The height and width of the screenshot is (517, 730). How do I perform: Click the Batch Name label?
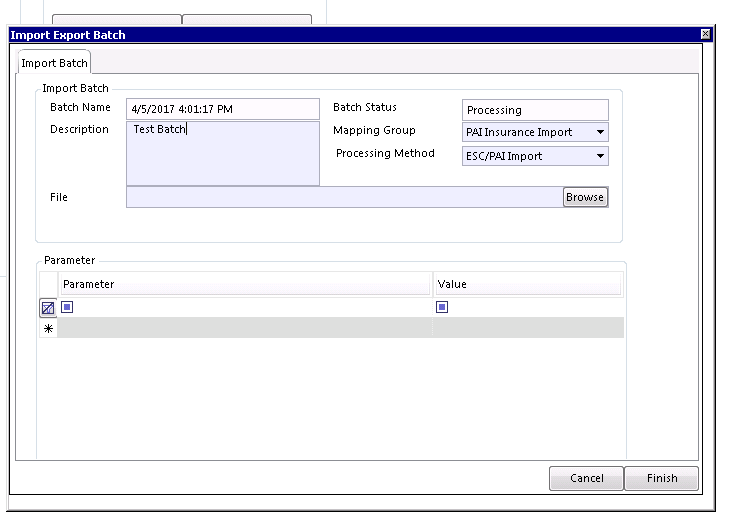(80, 107)
